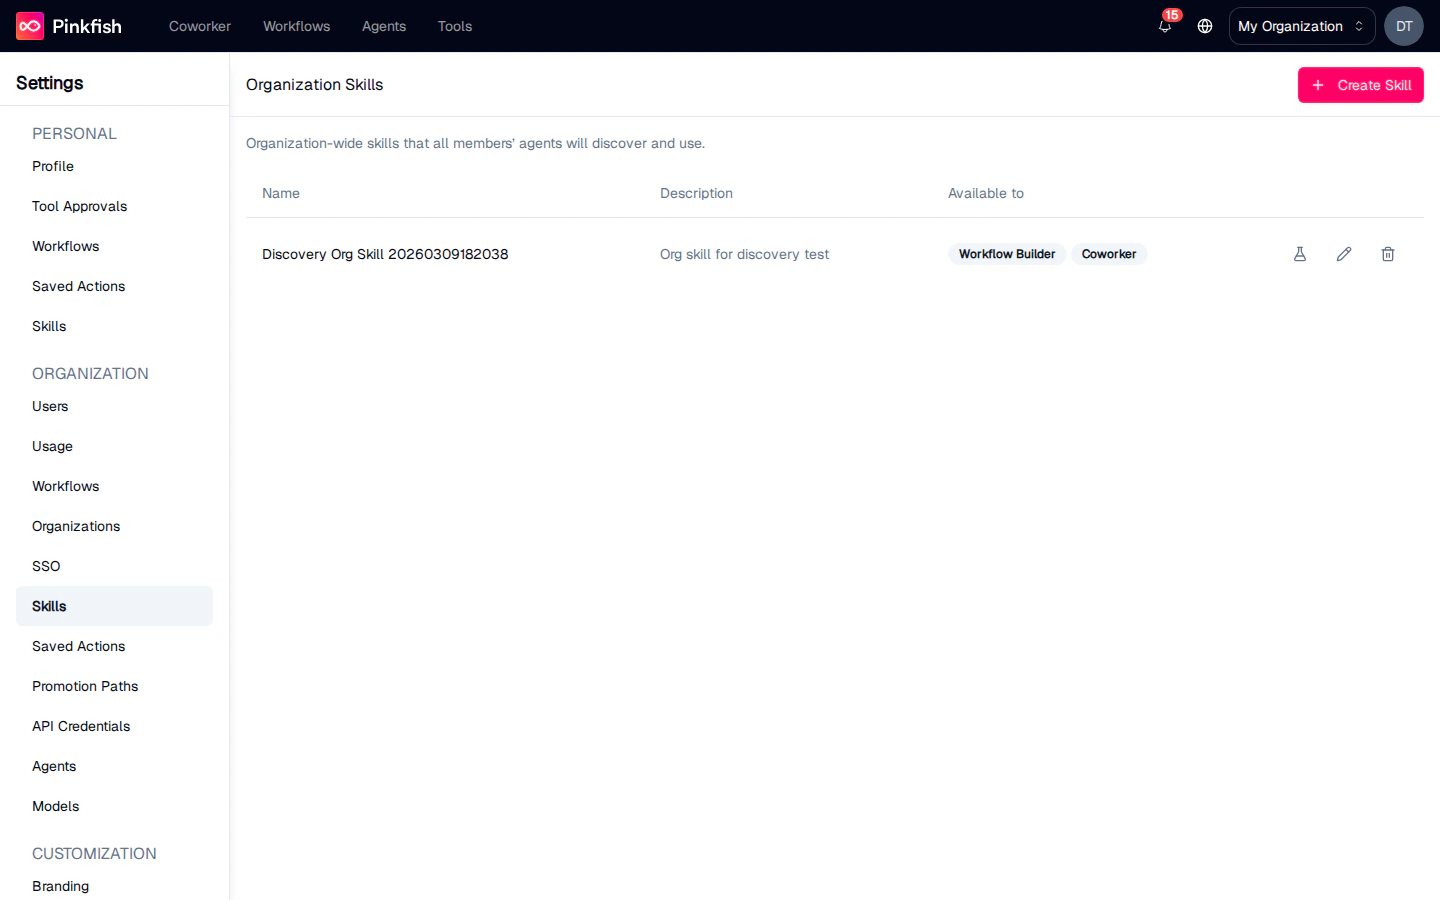This screenshot has height=900, width=1440.
Task: Open notifications via the bell icon
Action: [1164, 28]
